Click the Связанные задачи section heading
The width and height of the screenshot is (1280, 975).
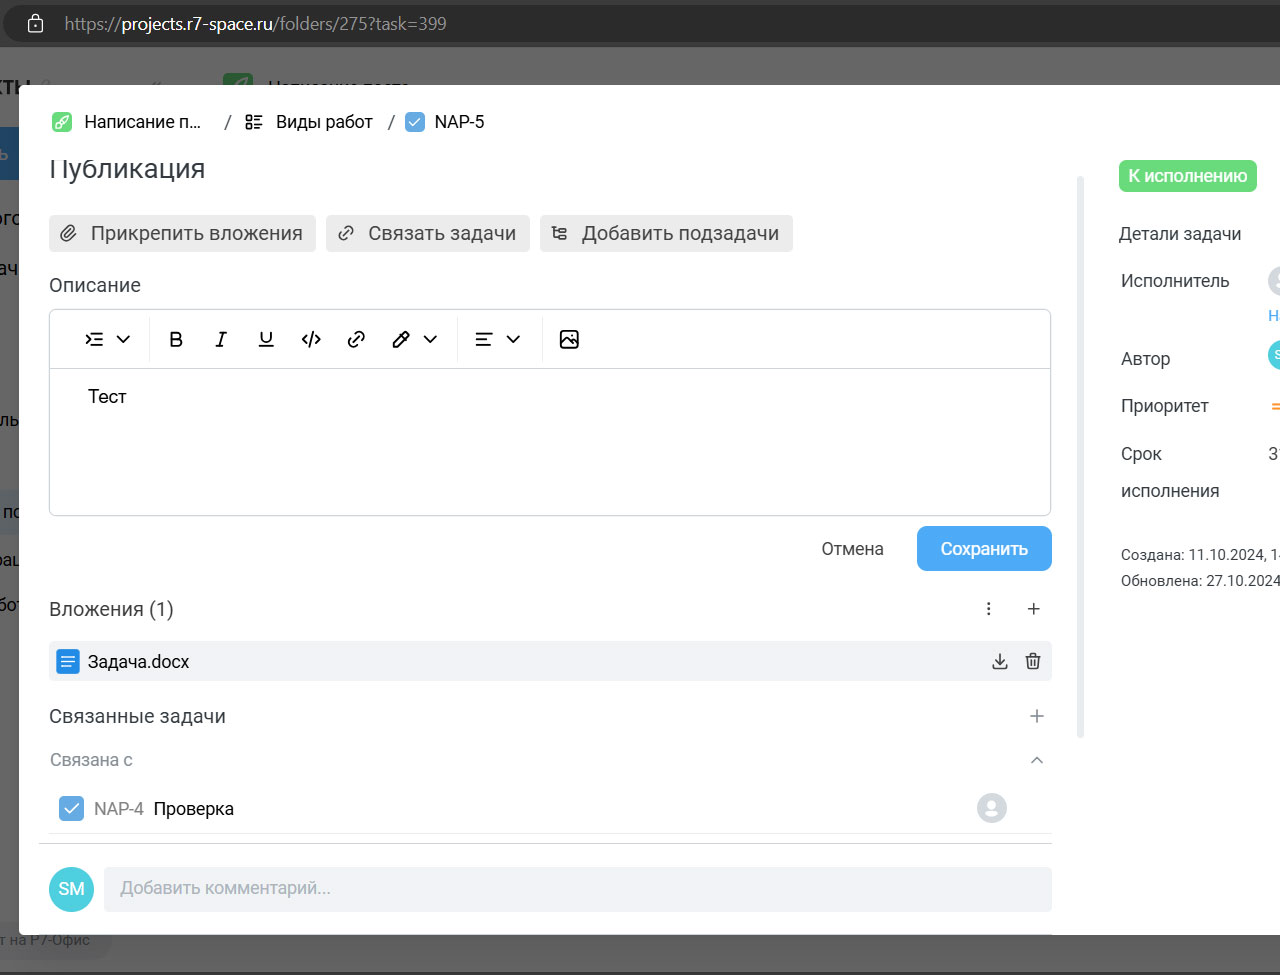click(137, 716)
